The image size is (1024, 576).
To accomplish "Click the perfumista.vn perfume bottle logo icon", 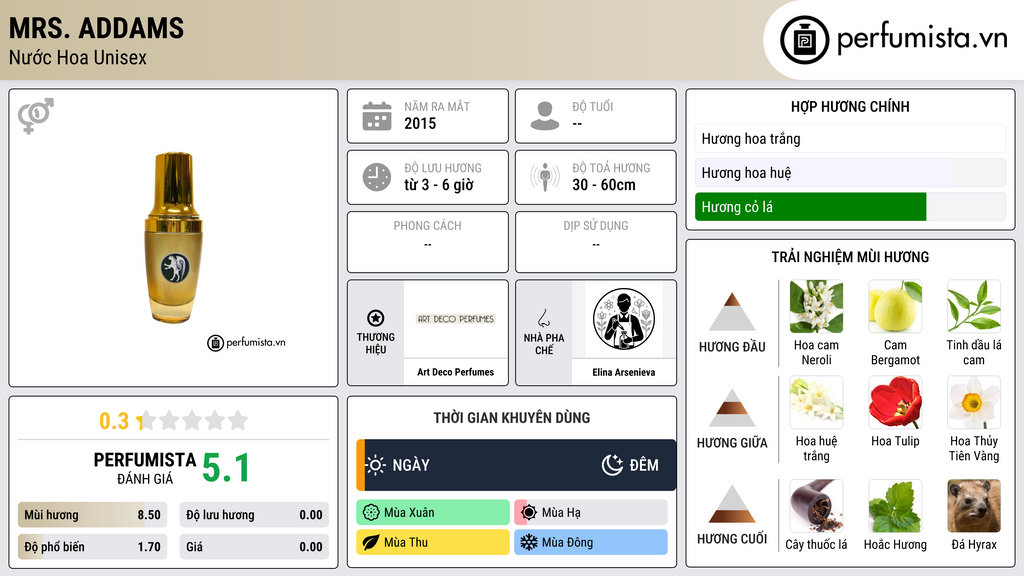I will click(x=805, y=40).
